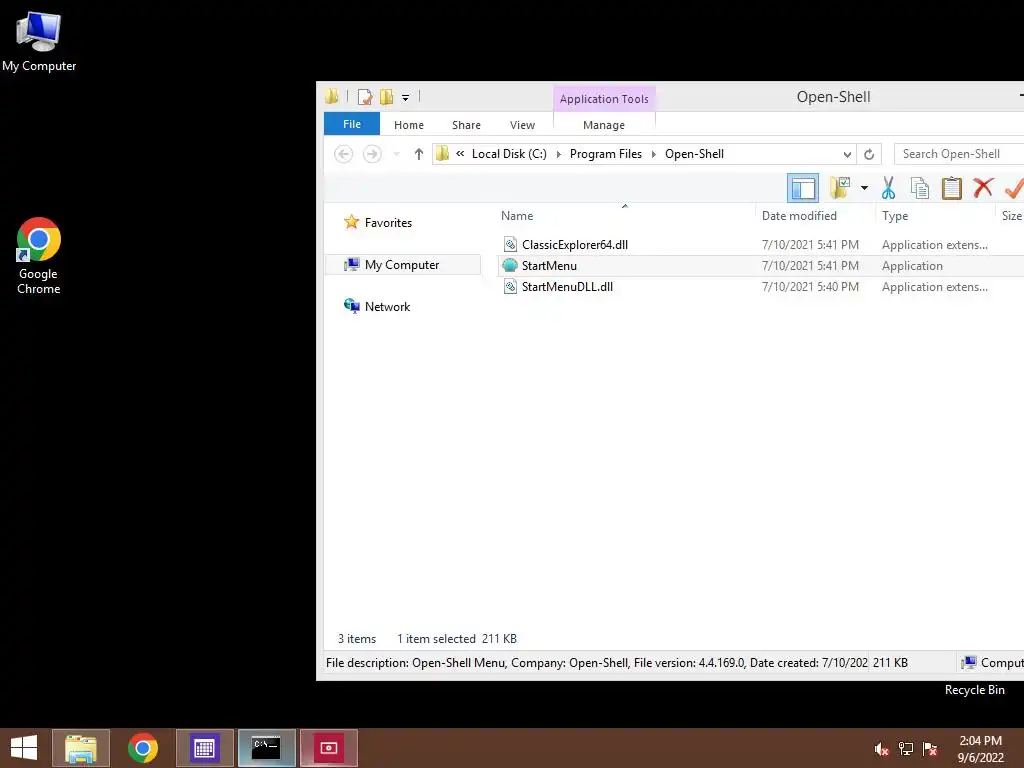Open the Windows Start button
1024x768 pixels.
[24, 748]
